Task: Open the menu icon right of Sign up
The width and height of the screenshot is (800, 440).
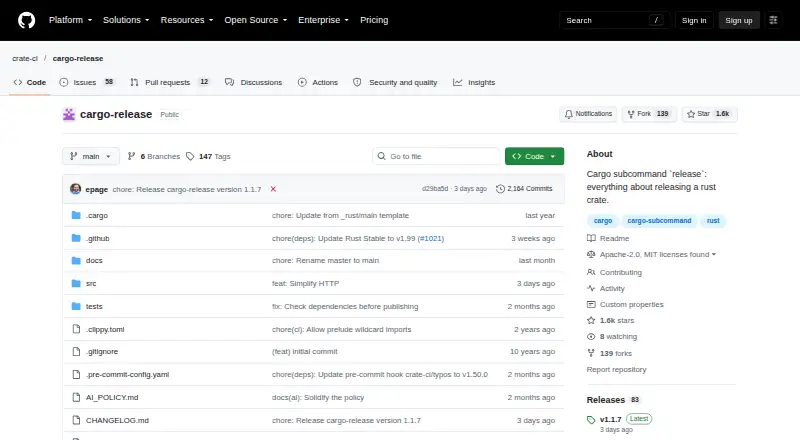Action: coord(773,20)
